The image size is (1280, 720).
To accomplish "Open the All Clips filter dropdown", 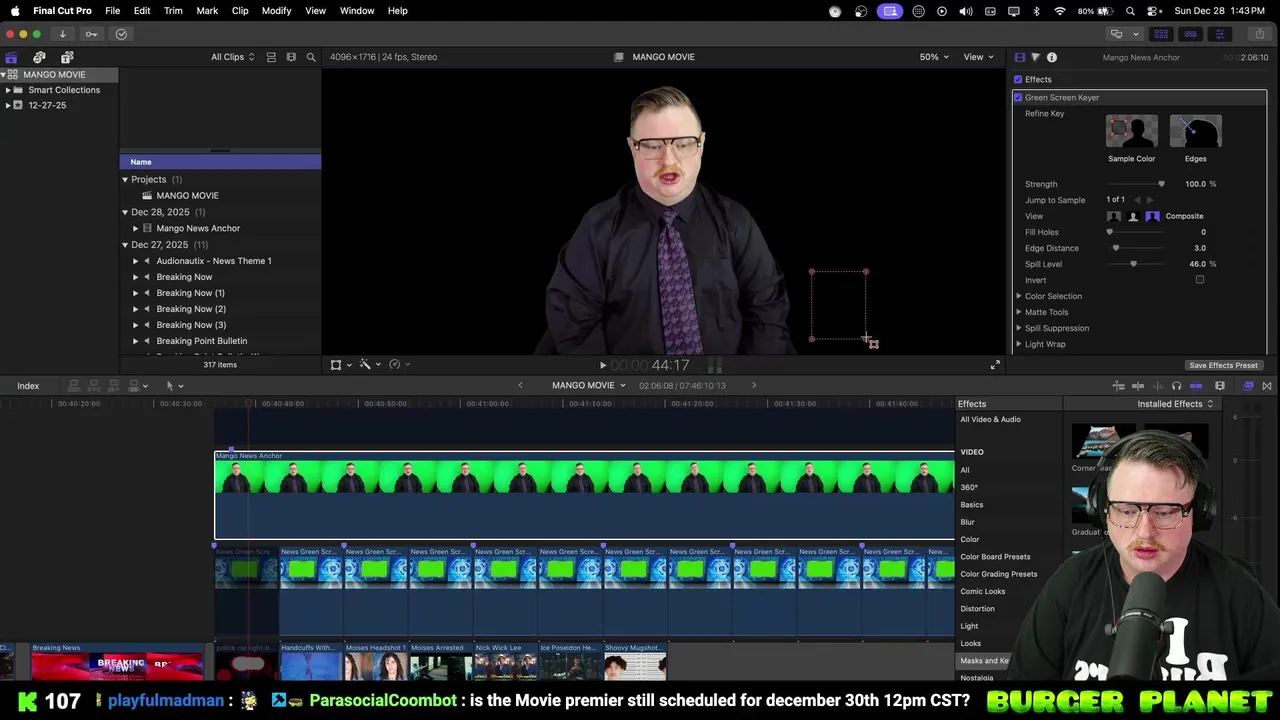I will tap(232, 57).
